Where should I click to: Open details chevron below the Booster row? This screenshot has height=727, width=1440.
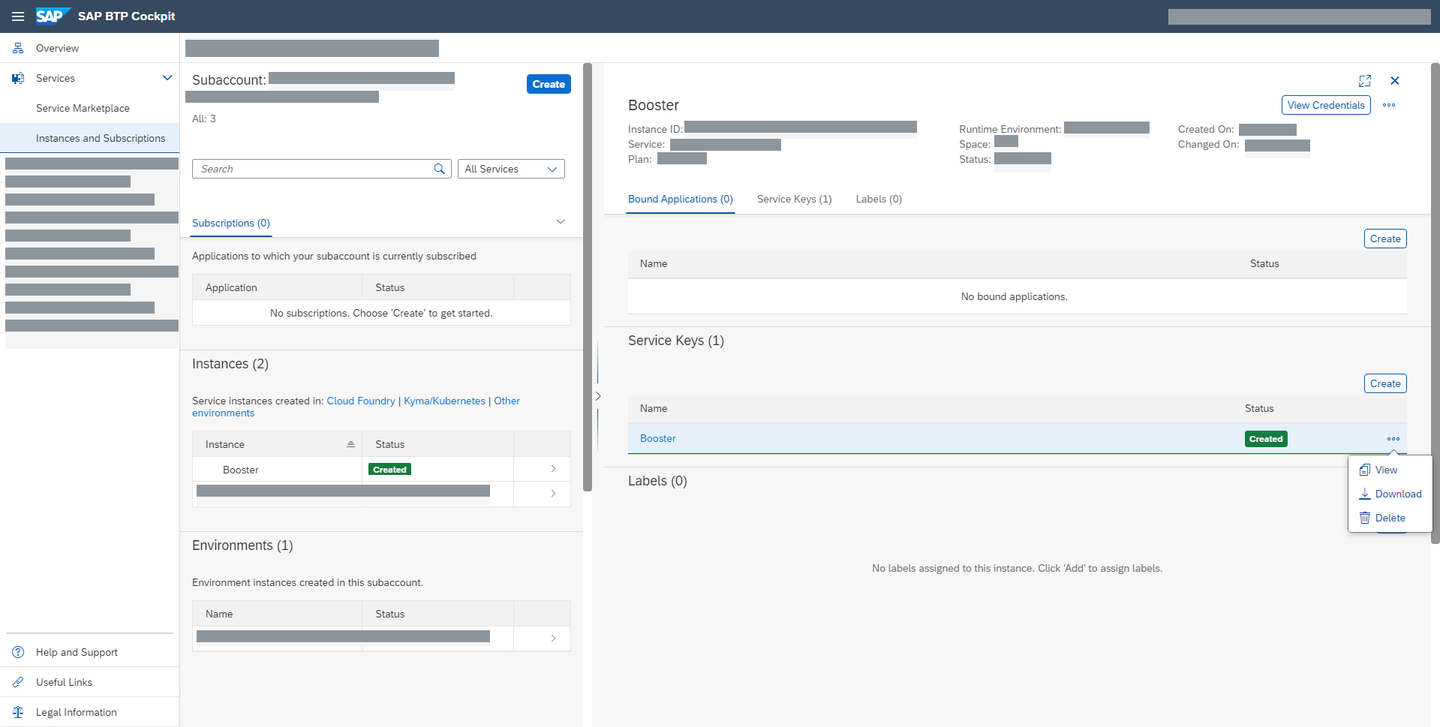(x=553, y=493)
